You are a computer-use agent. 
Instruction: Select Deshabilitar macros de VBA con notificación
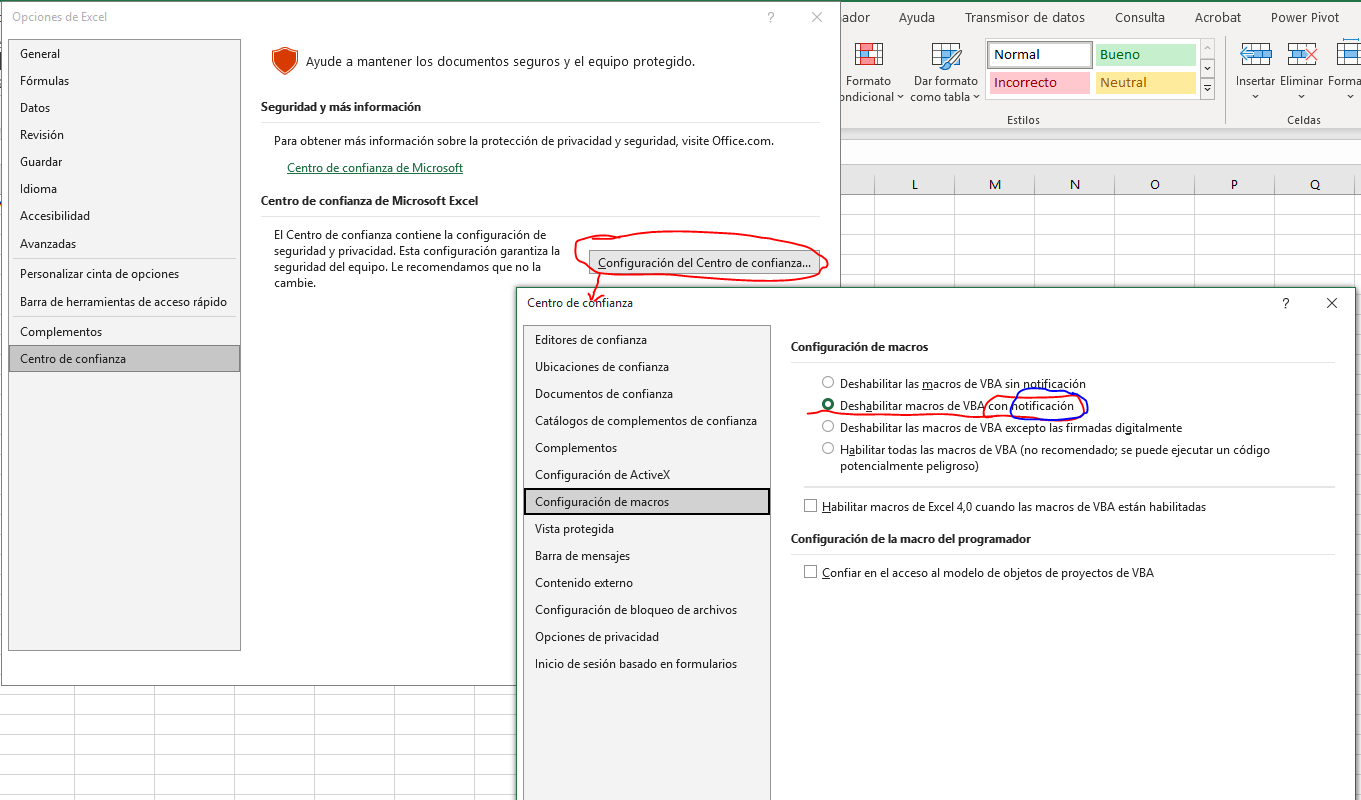pyautogui.click(x=828, y=405)
